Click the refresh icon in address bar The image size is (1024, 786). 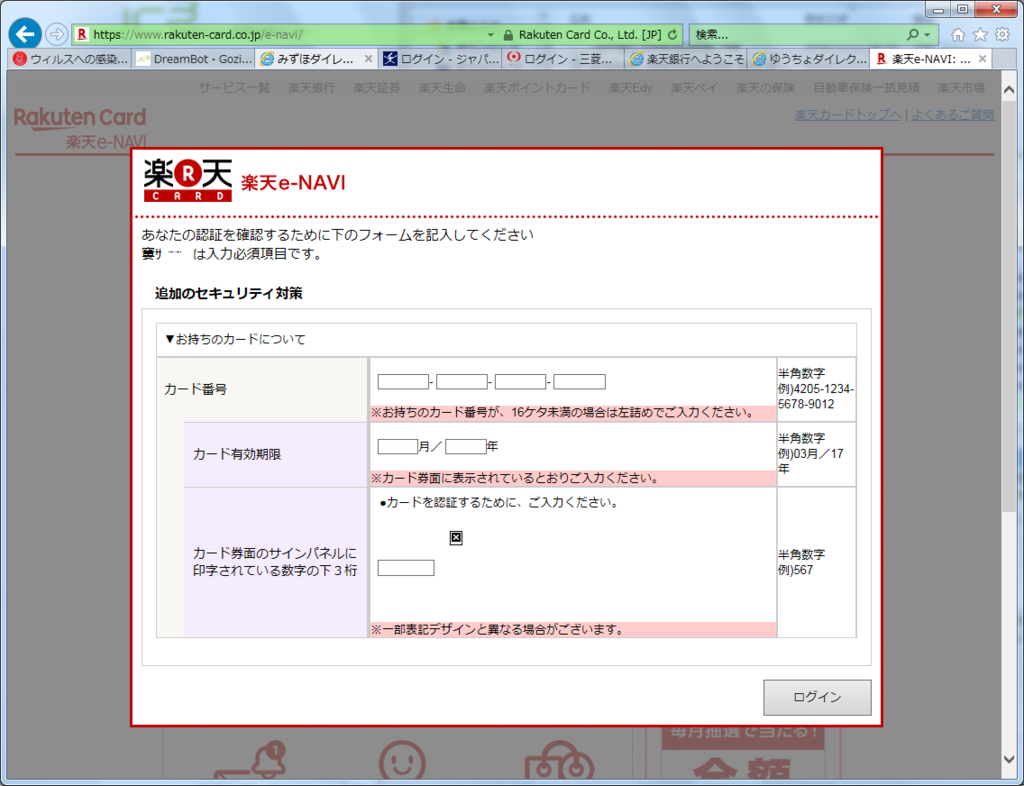pos(673,35)
